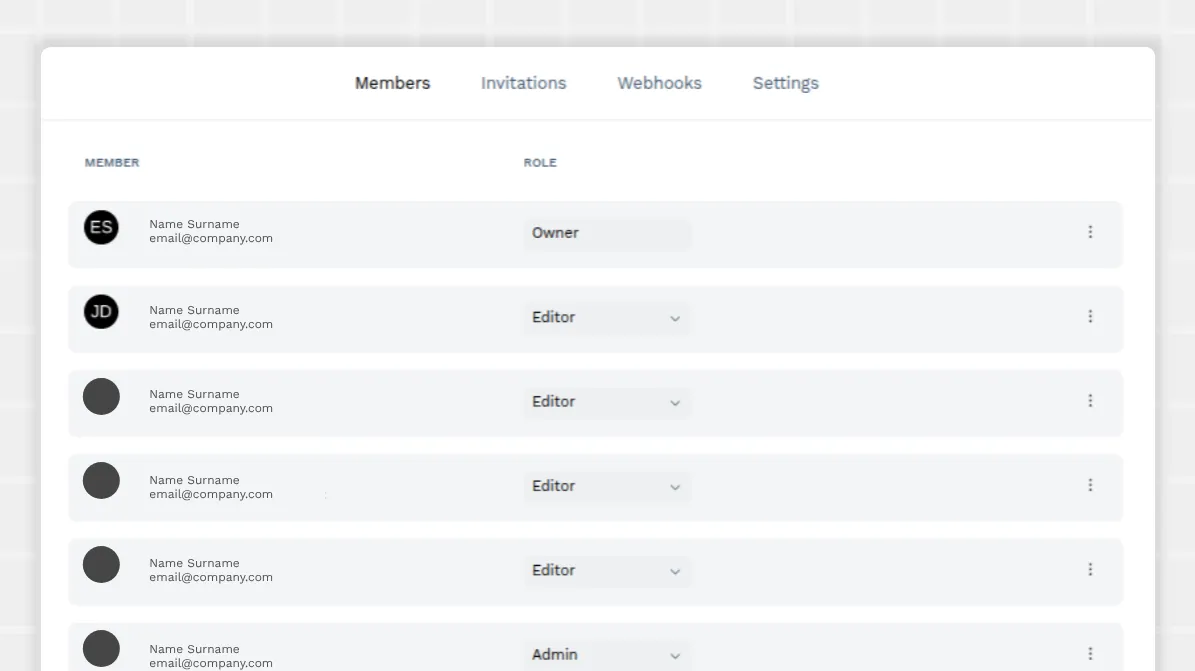Open the Editor role dropdown for user JD
The height and width of the screenshot is (671, 1195).
[606, 317]
